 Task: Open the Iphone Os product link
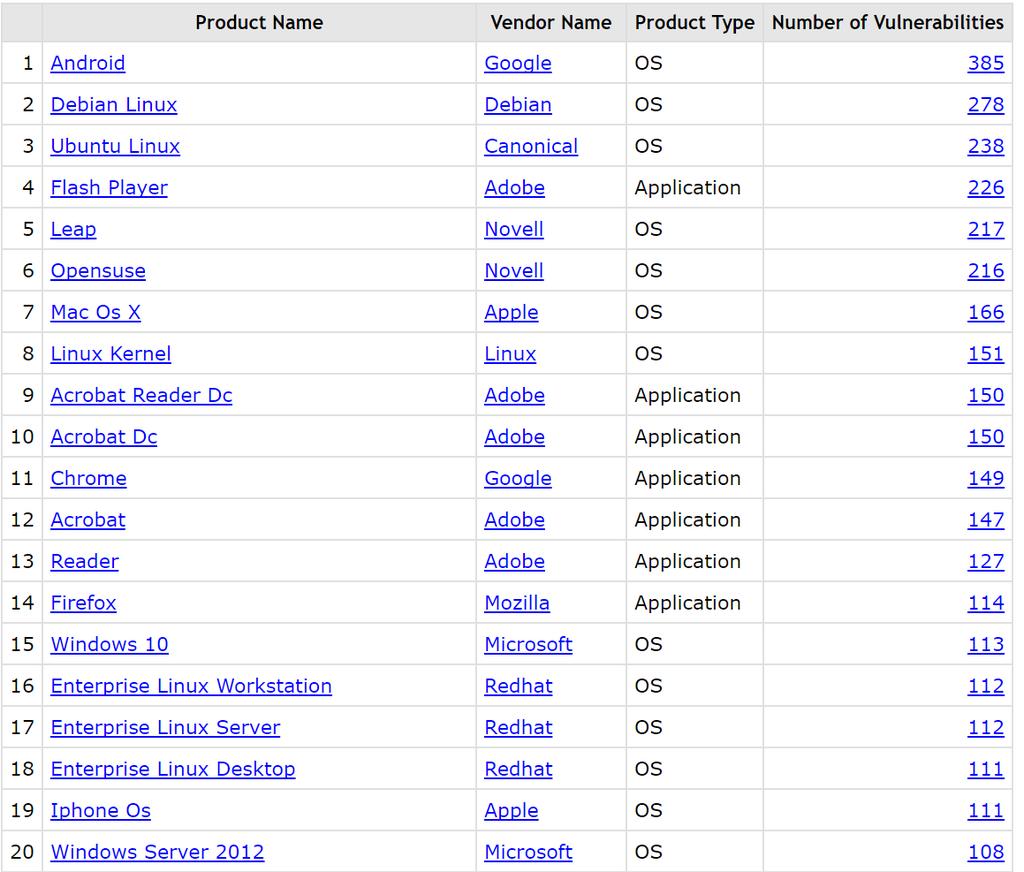[101, 811]
